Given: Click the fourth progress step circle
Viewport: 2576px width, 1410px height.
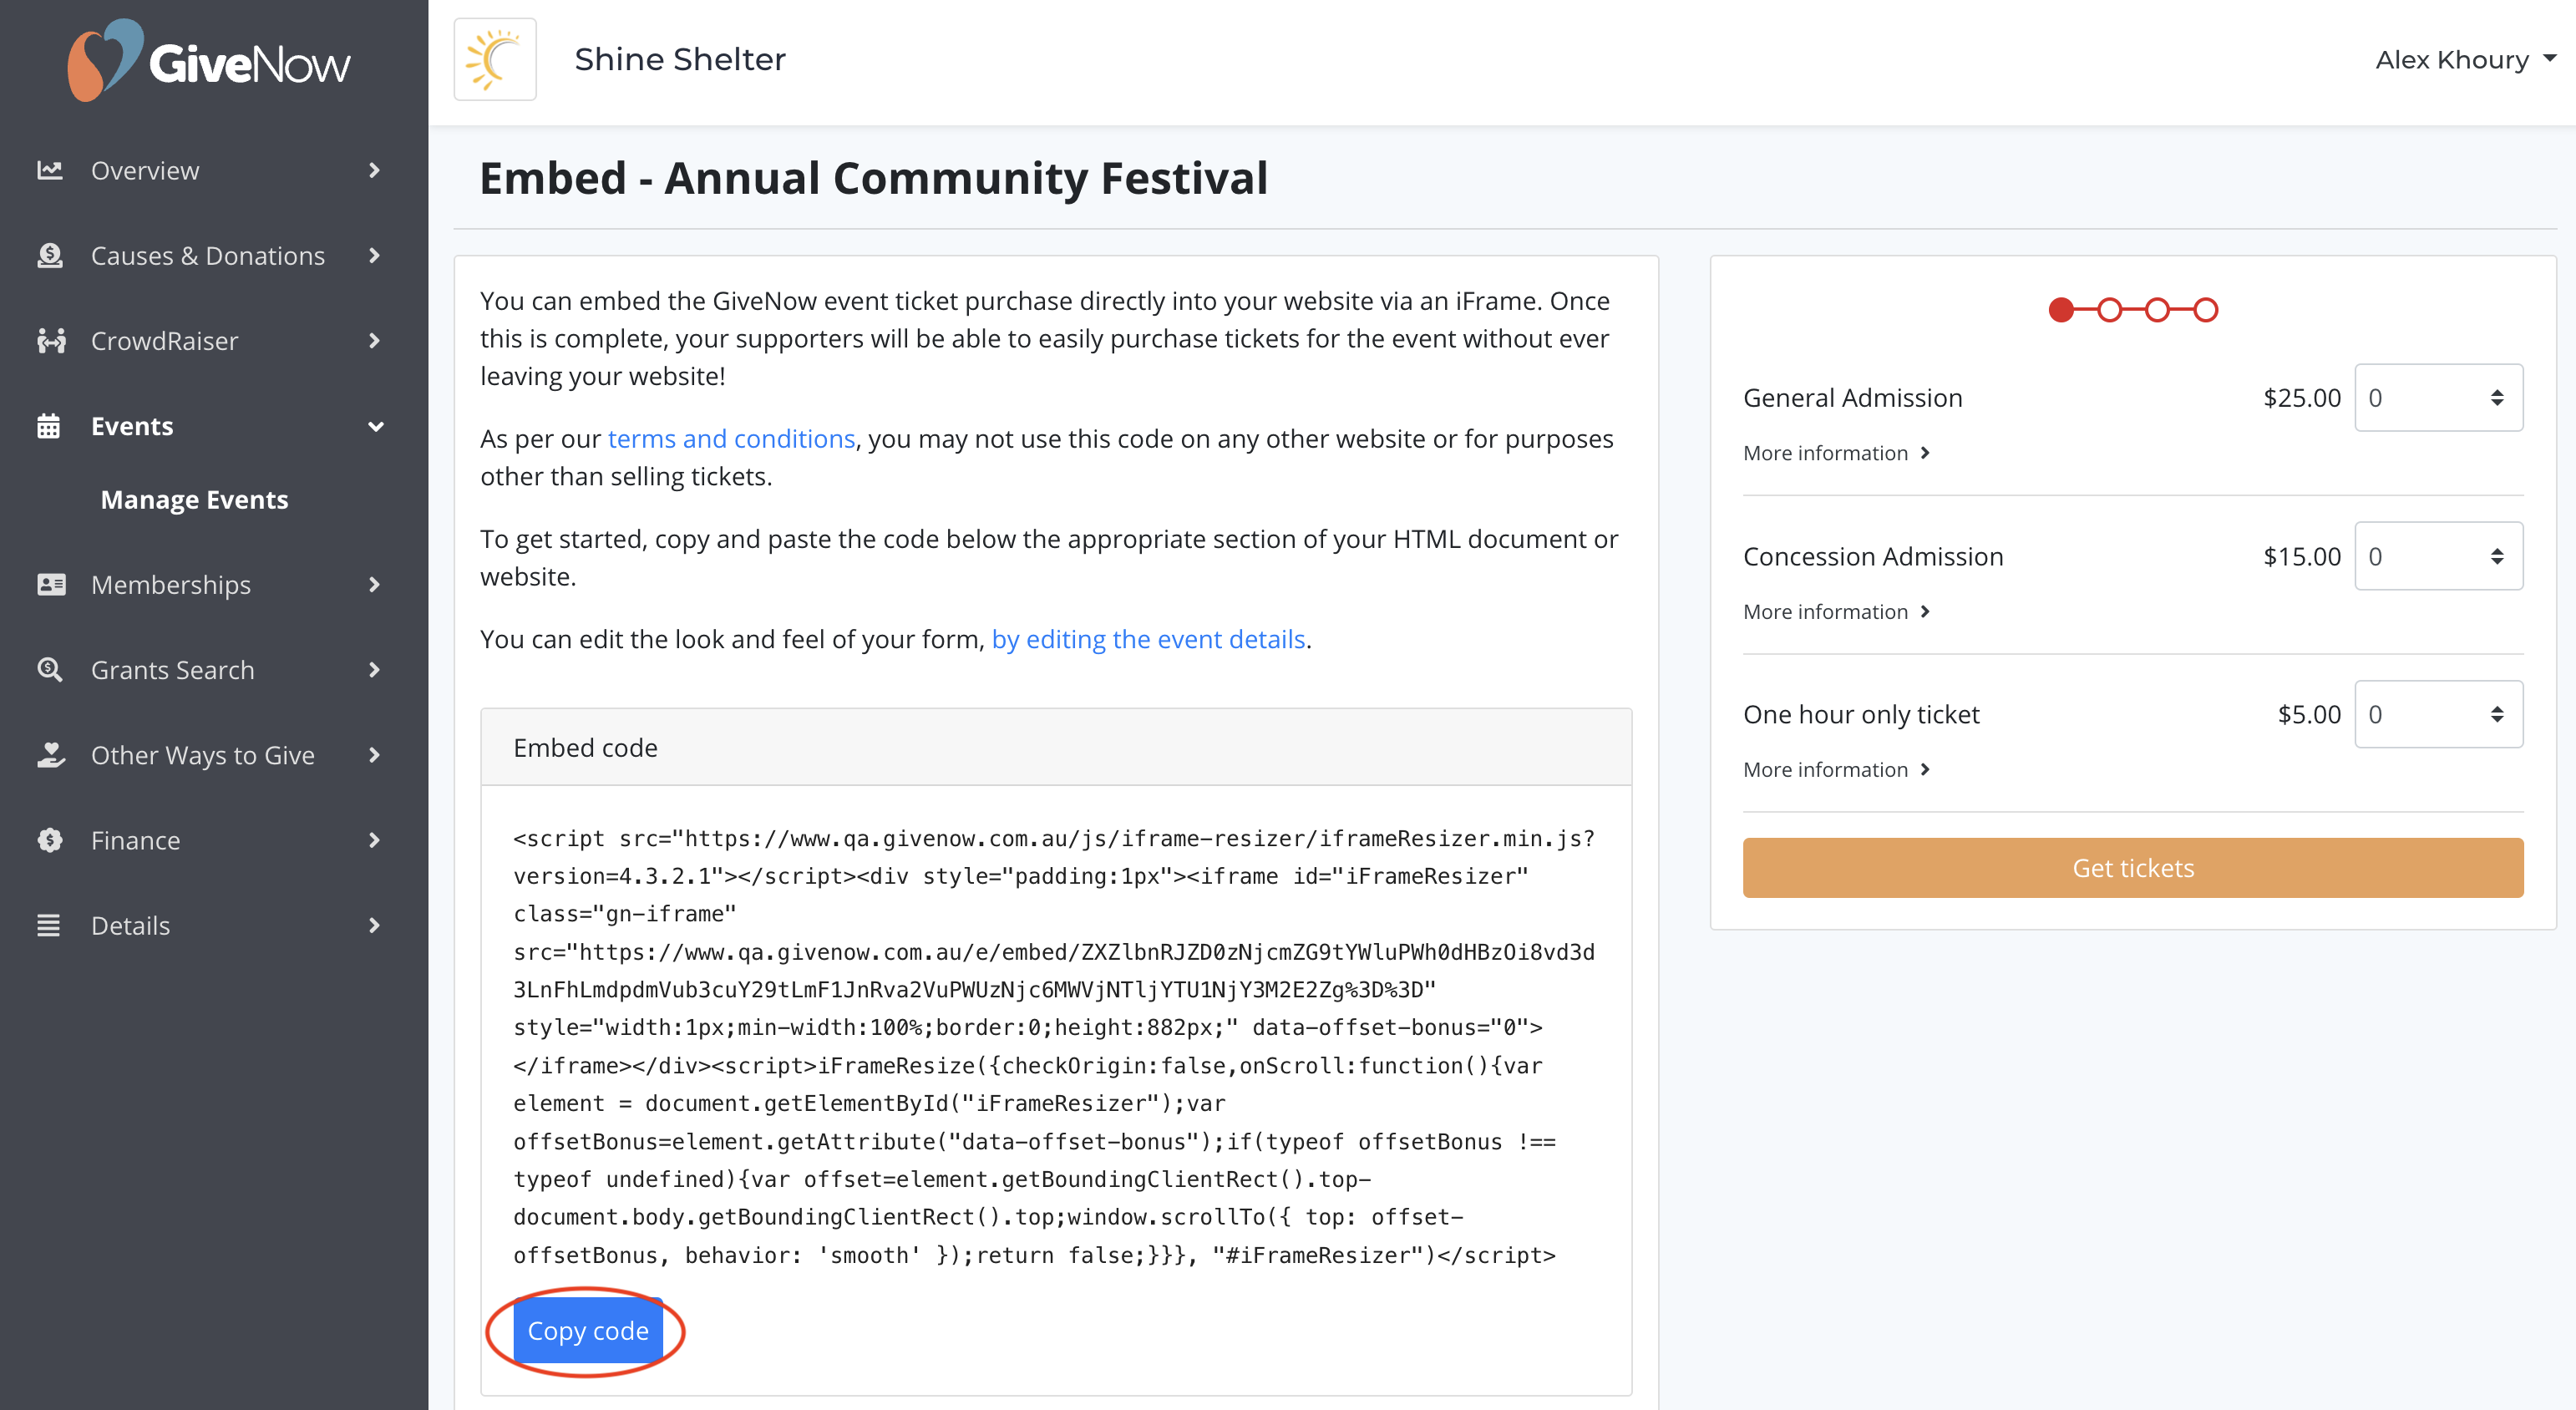Looking at the screenshot, I should pos(2205,310).
